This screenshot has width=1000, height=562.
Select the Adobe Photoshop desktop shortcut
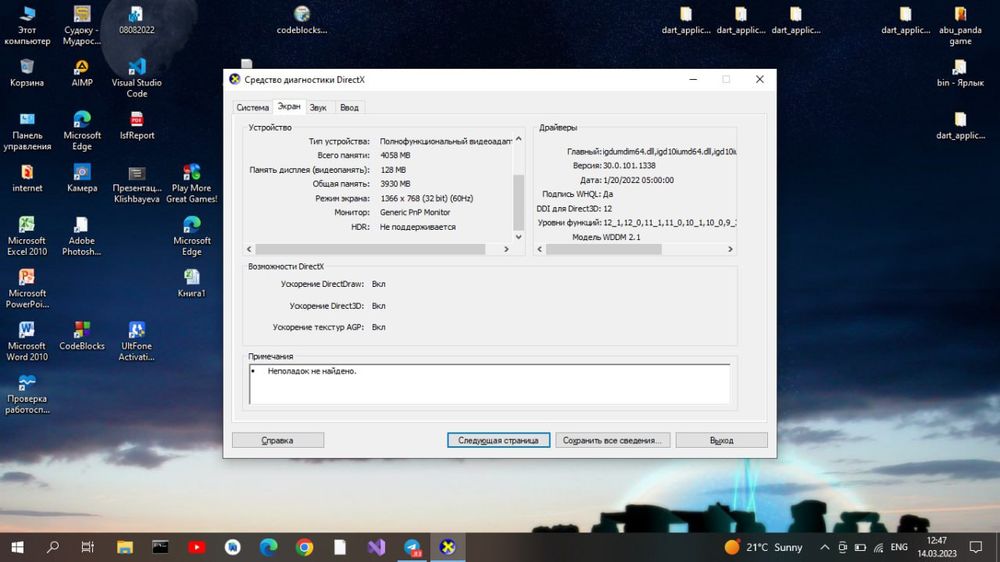tap(81, 235)
